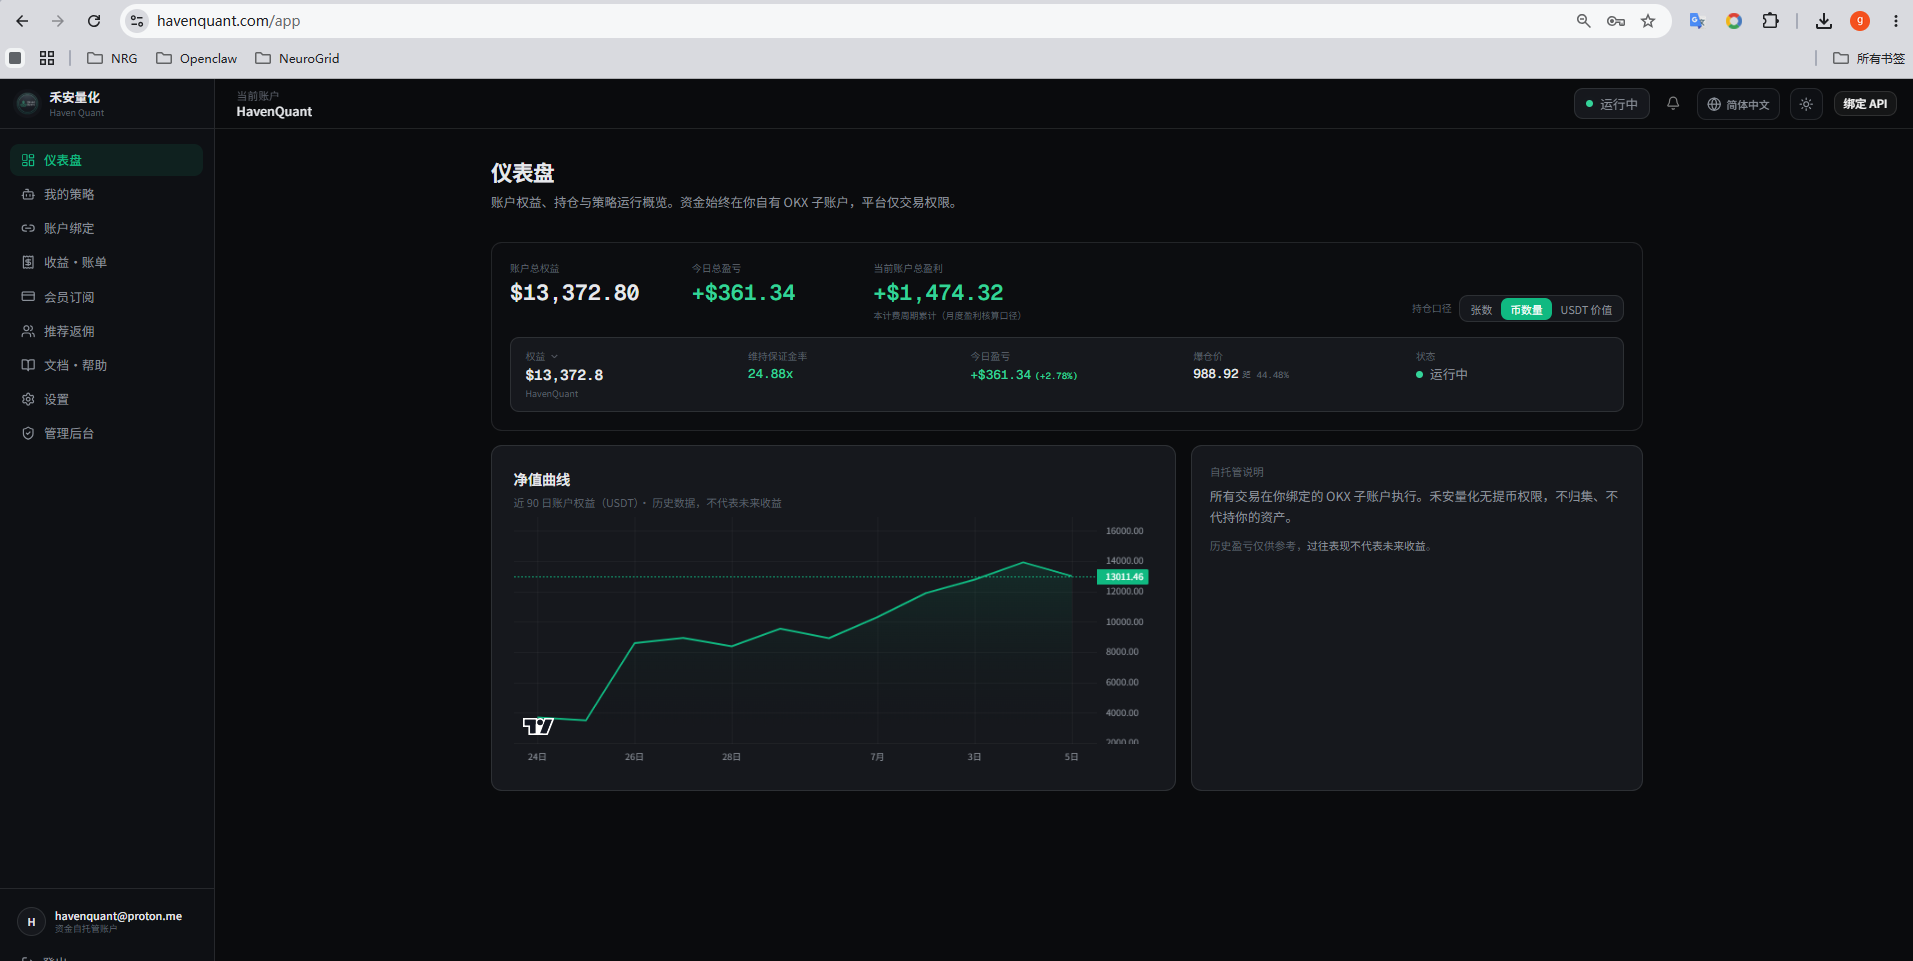Open the HavenQuant current account selector
The image size is (1913, 961).
coord(274,104)
